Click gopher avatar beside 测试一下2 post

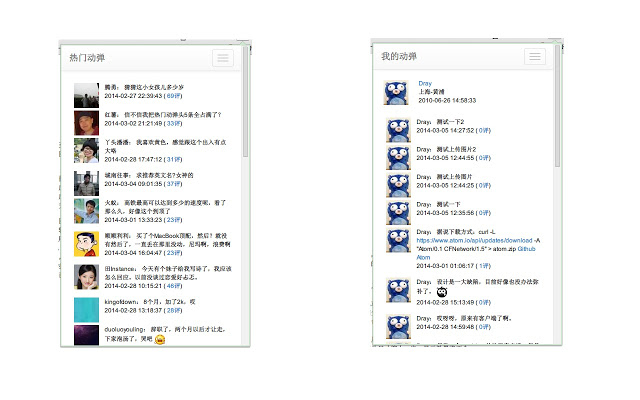click(x=398, y=130)
